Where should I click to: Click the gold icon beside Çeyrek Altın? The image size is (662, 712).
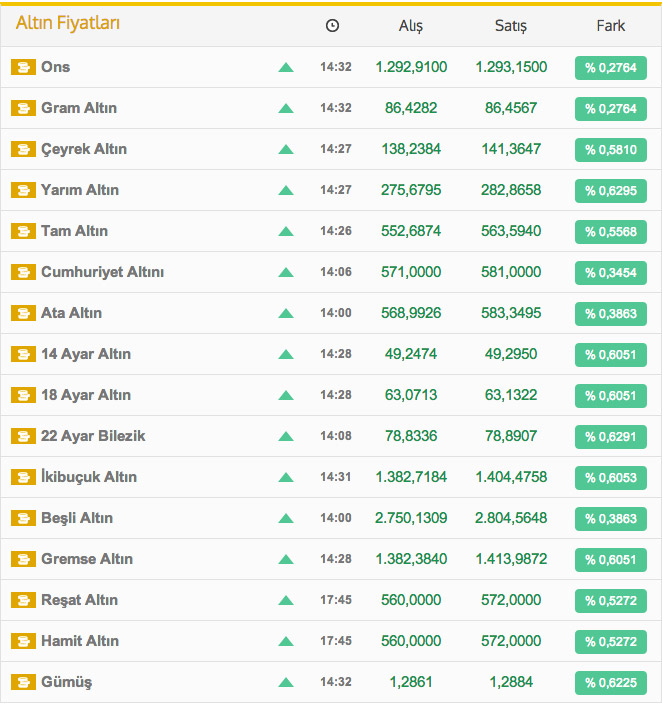pyautogui.click(x=23, y=149)
